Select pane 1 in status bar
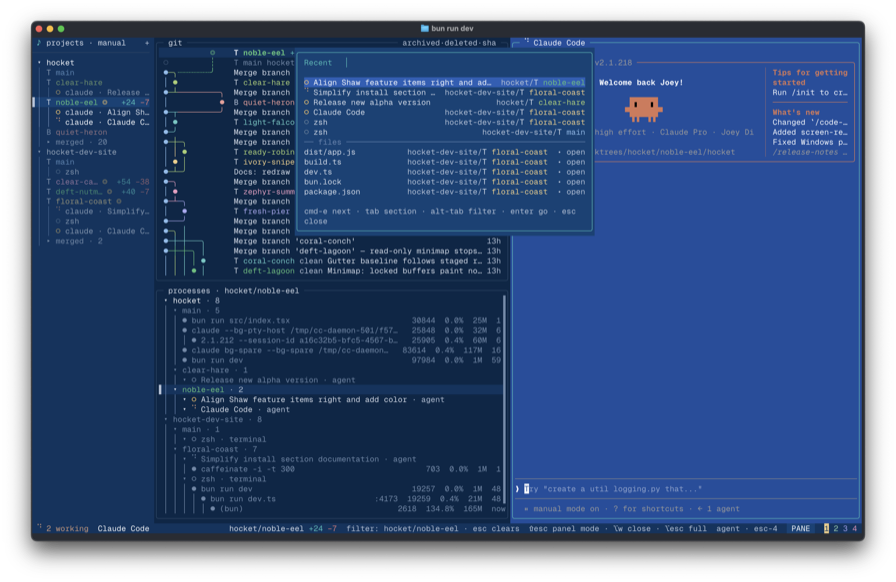The height and width of the screenshot is (582, 896). 826,528
